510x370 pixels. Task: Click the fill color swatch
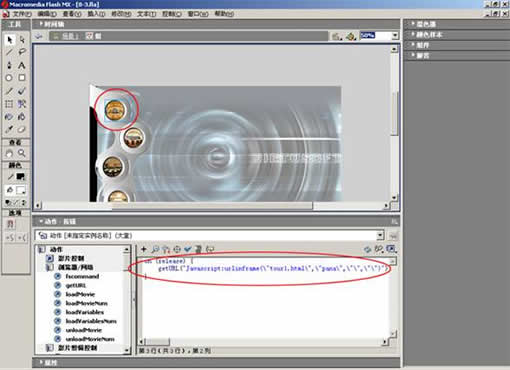[21, 190]
